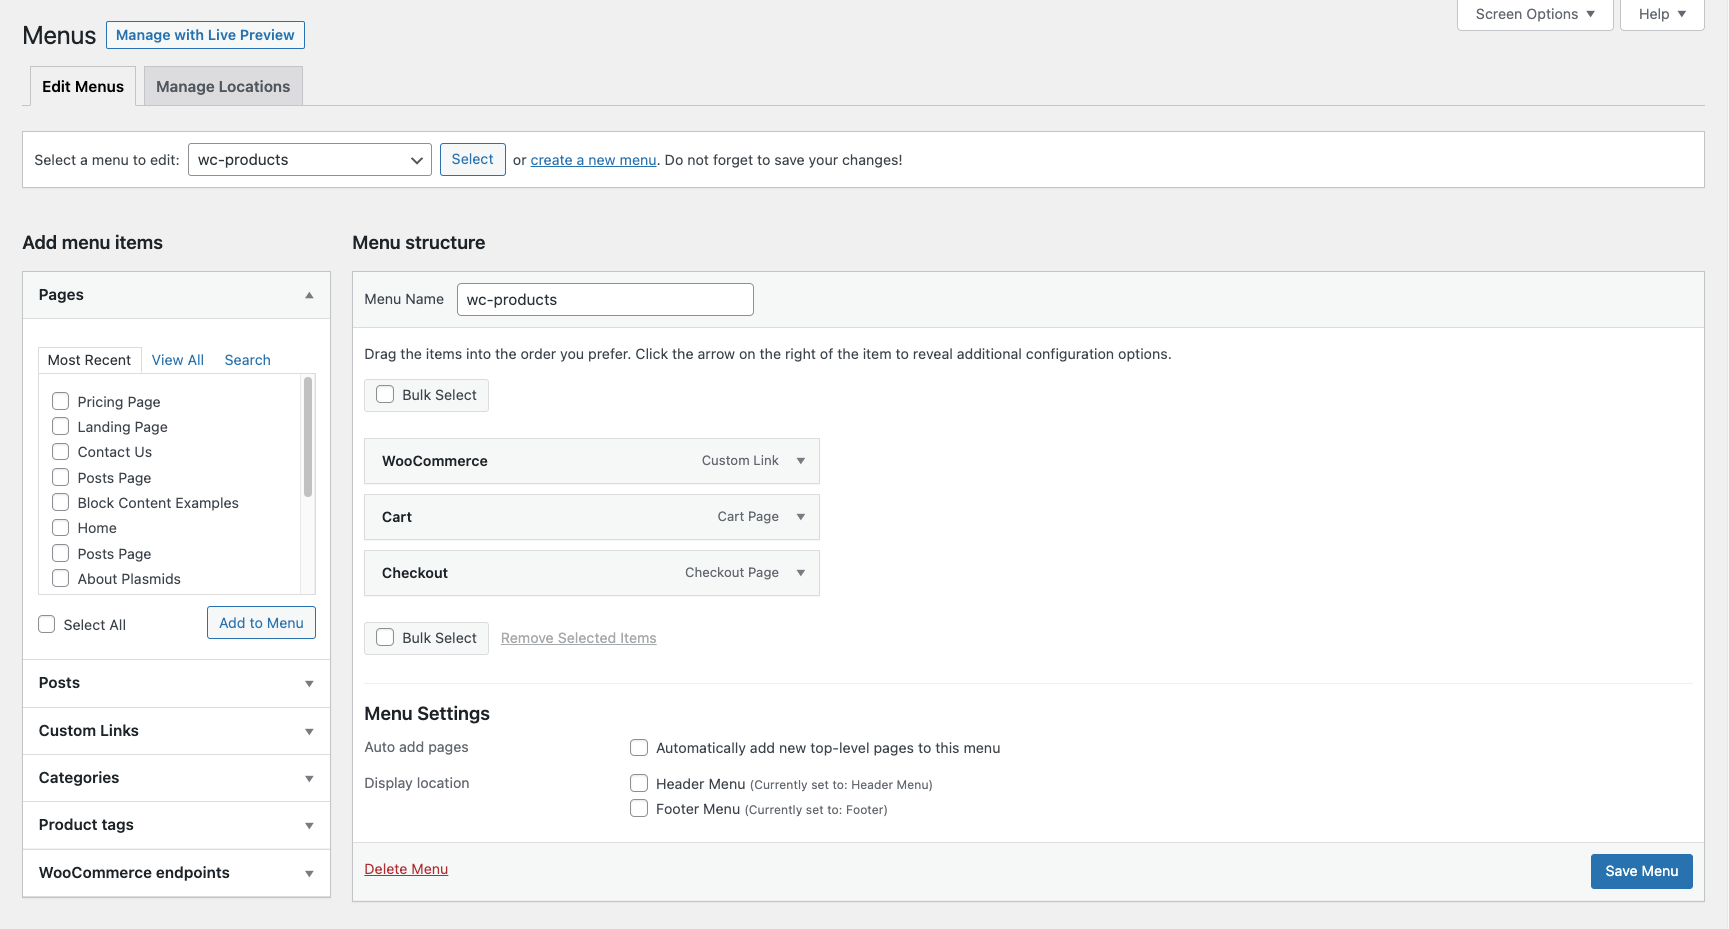Expand the Custom Links panel
This screenshot has width=1729, height=929.
[x=309, y=732]
